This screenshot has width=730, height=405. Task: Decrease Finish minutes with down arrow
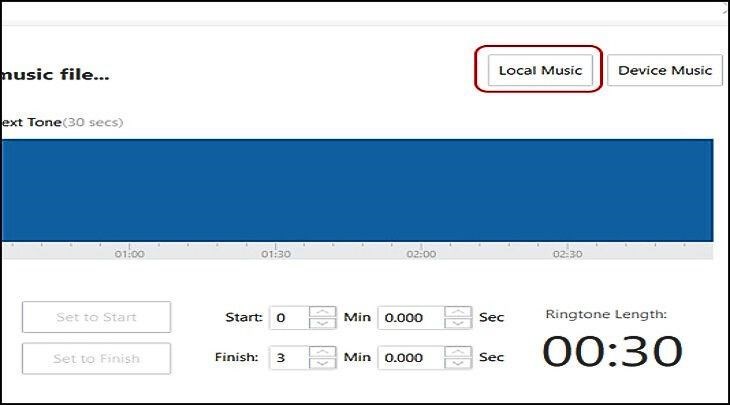[x=323, y=364]
